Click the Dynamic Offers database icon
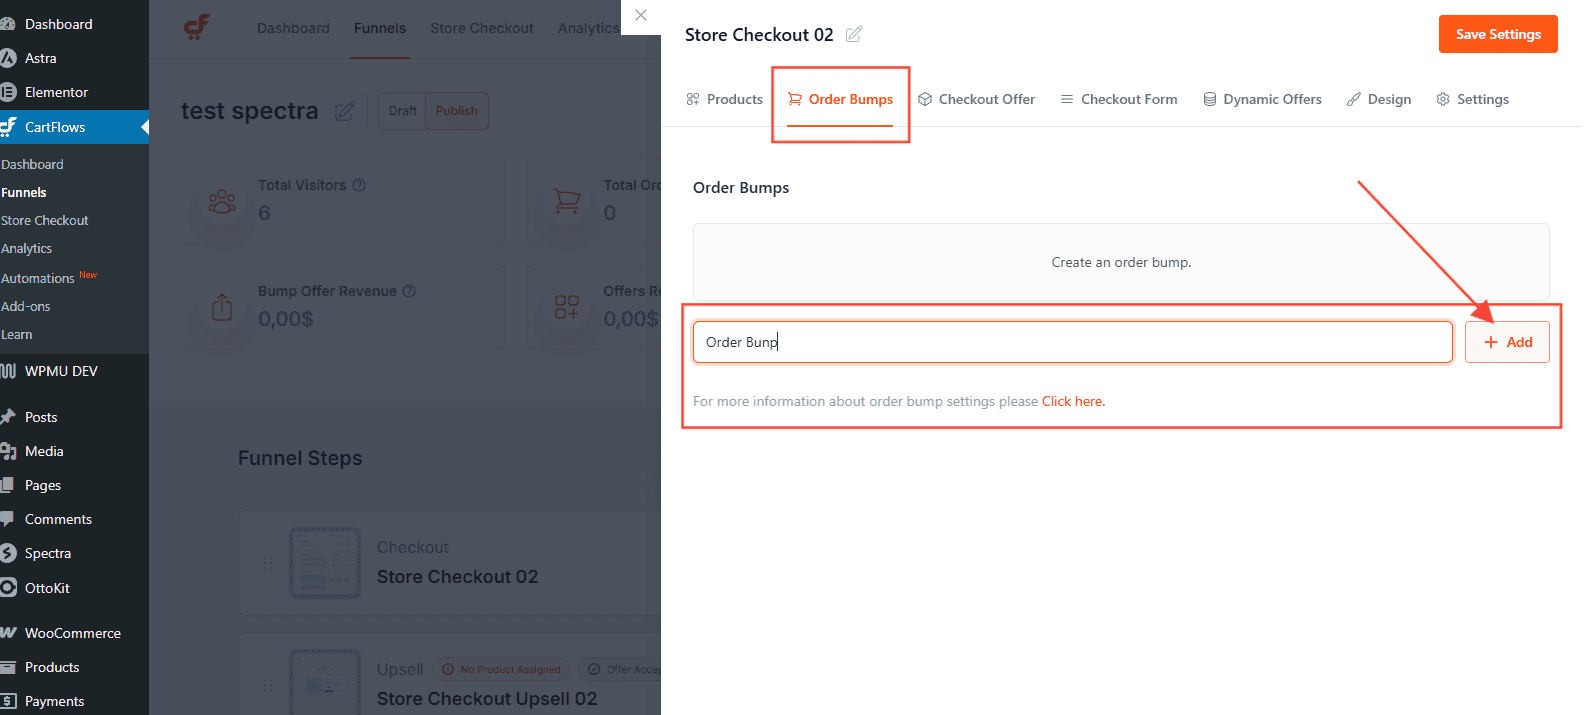Image resolution: width=1584 pixels, height=715 pixels. click(x=1210, y=99)
